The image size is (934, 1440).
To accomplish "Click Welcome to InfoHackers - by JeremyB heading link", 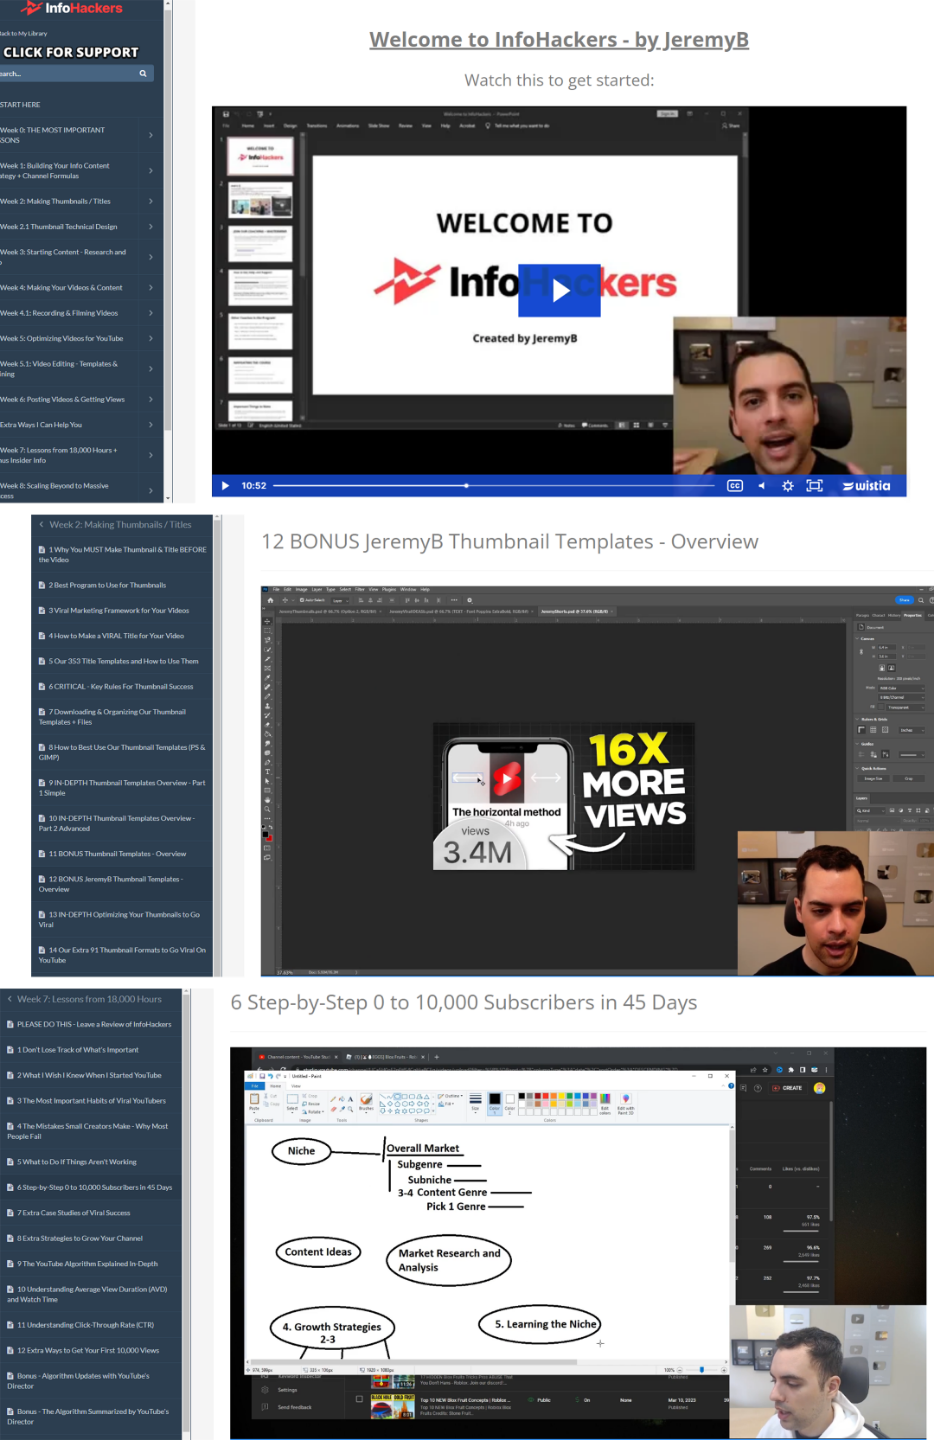I will click(x=559, y=40).
